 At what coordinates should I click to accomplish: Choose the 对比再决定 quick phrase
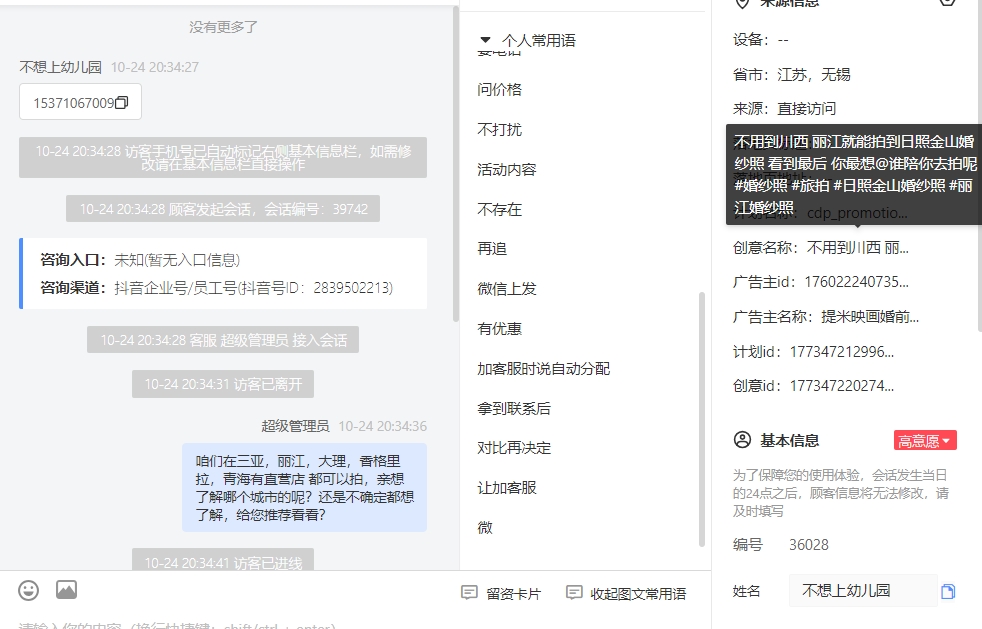coord(514,448)
